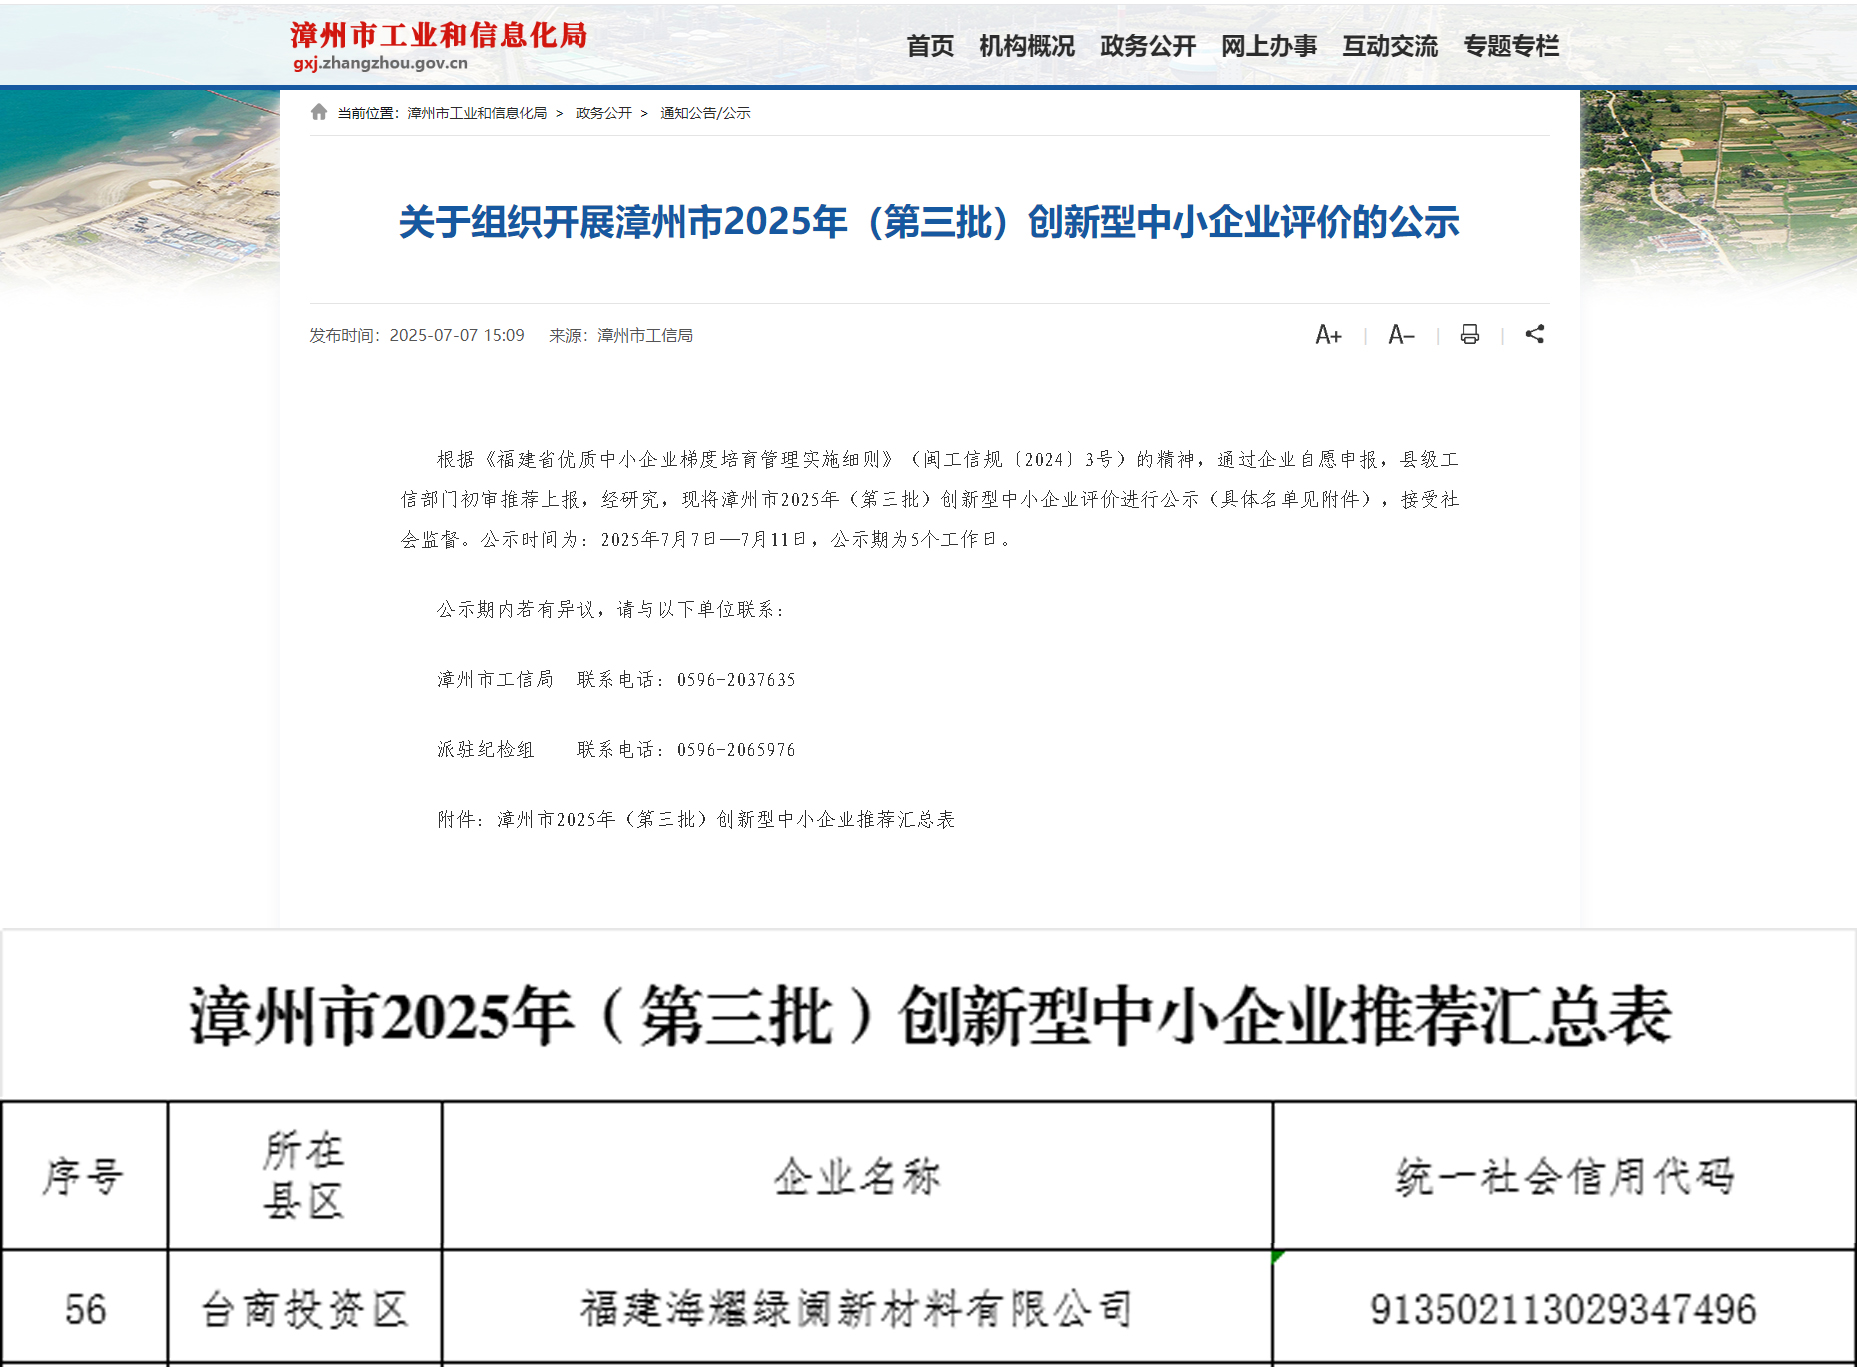The image size is (1857, 1367).
Task: Click the home breadcrumb icon
Action: coord(319,112)
